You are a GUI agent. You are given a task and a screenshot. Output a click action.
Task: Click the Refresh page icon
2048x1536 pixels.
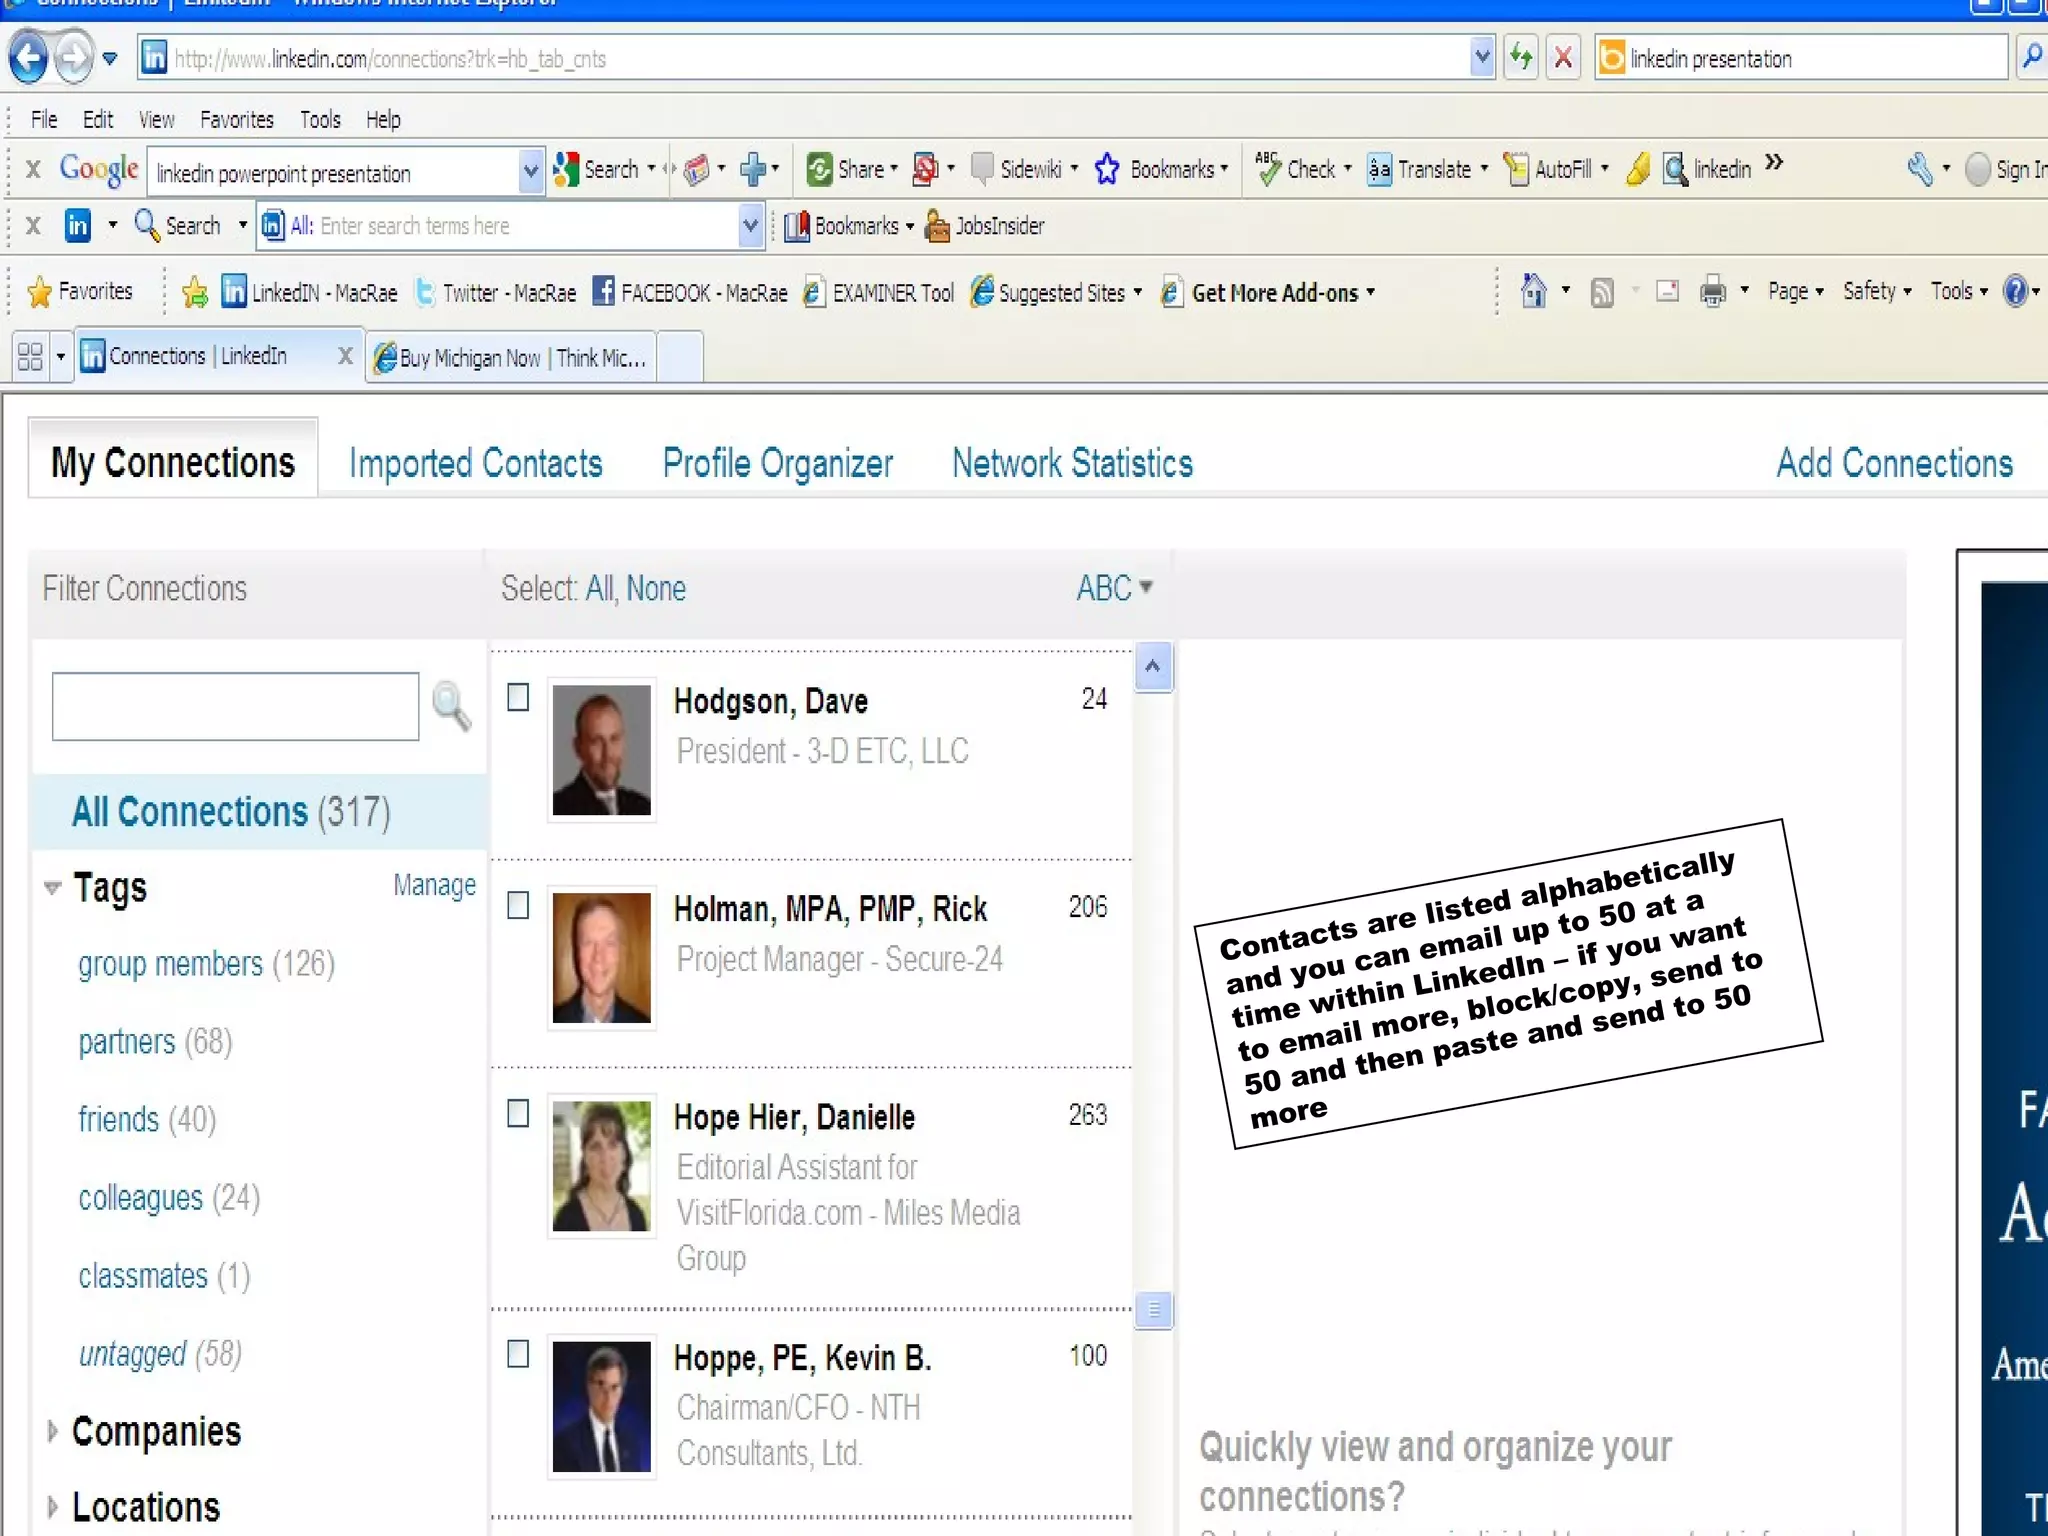click(1521, 57)
